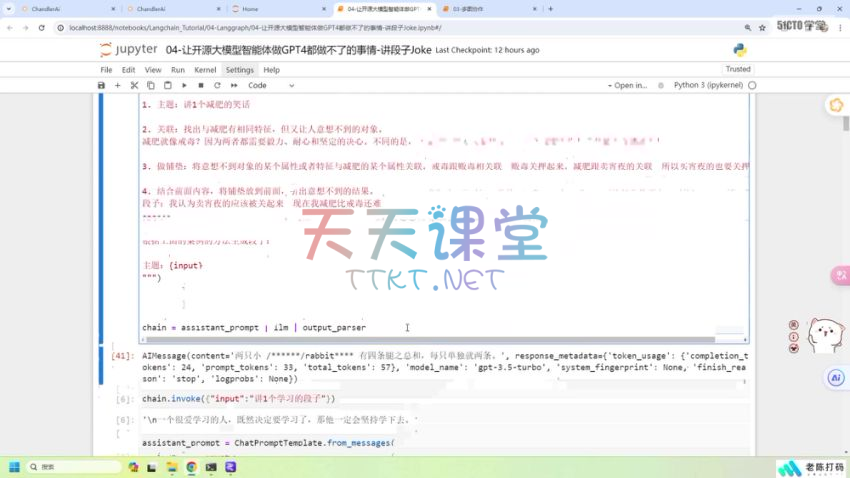Save the notebook with the floppy disk icon
The height and width of the screenshot is (478, 850).
click(x=102, y=86)
